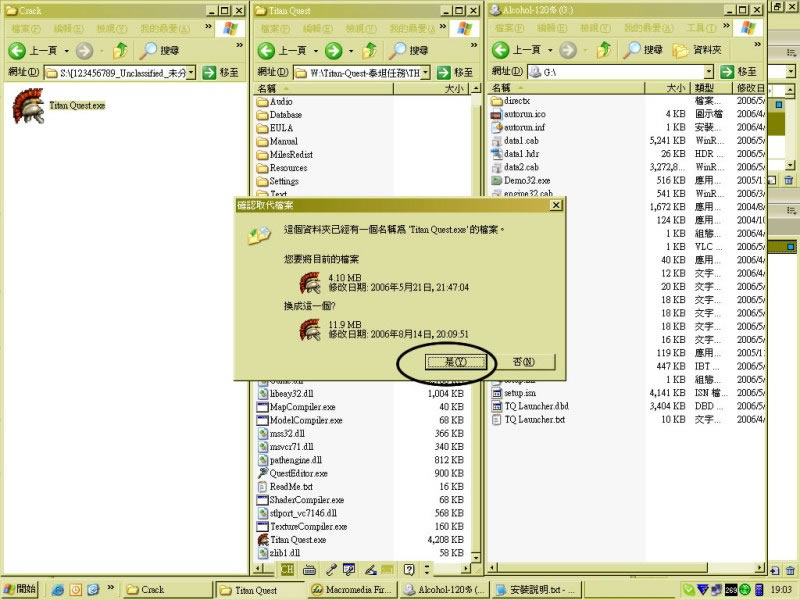Image resolution: width=800 pixels, height=600 pixels.
Task: Close the 確認取代檔案 dialog with its X button
Action: 556,205
